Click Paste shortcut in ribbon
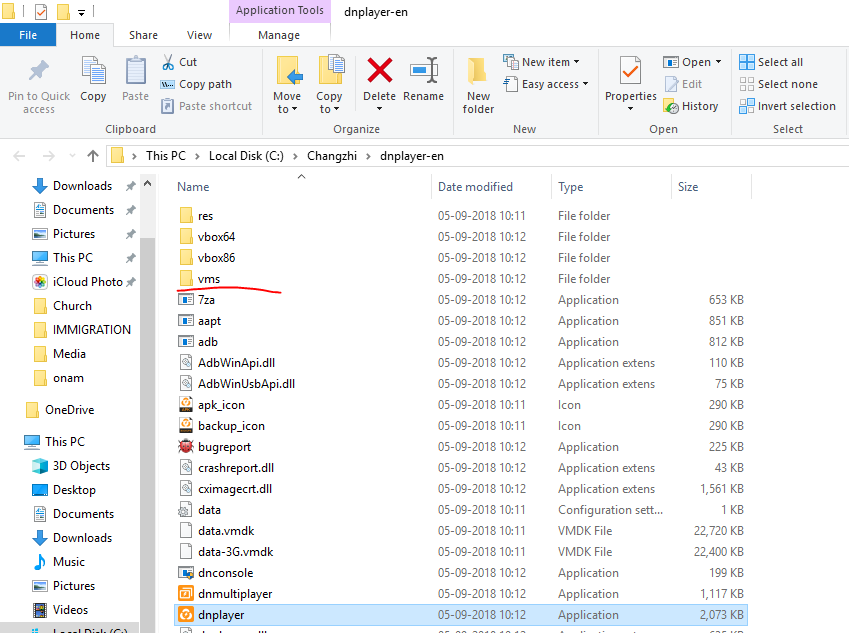The width and height of the screenshot is (849, 633). click(x=207, y=106)
